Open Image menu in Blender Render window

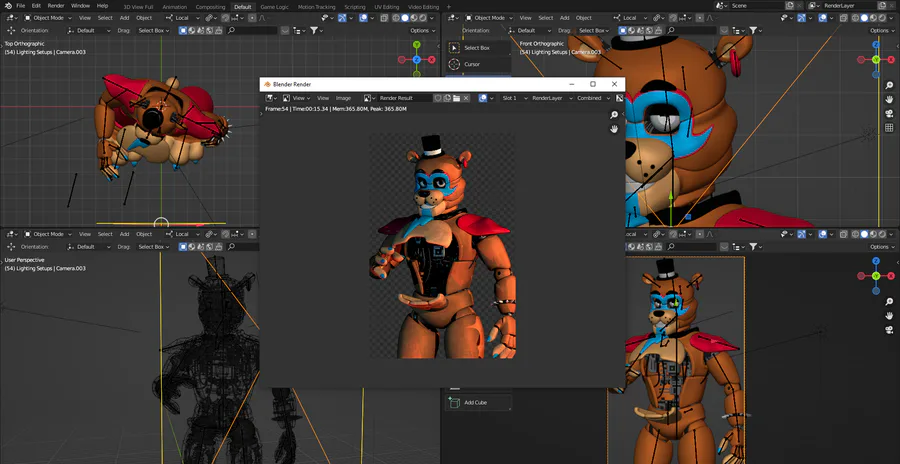point(343,98)
